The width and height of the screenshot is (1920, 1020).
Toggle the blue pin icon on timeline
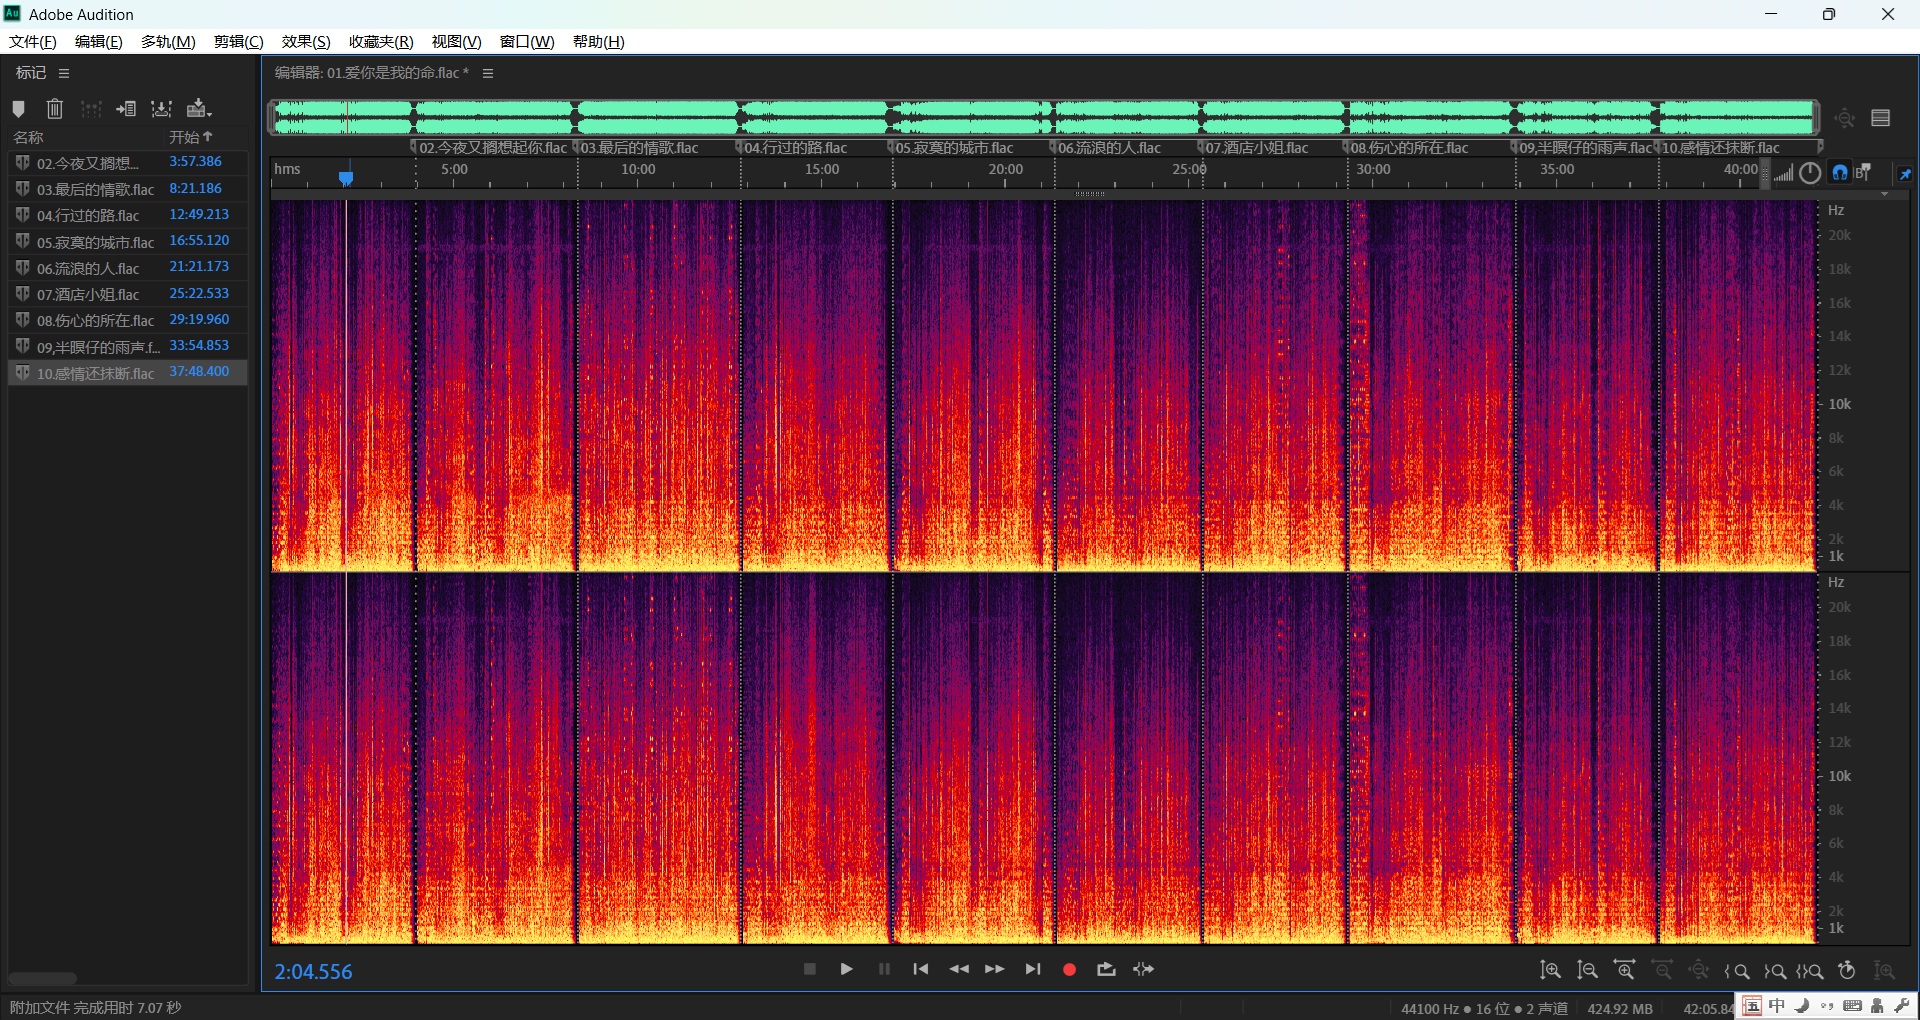coord(1905,174)
